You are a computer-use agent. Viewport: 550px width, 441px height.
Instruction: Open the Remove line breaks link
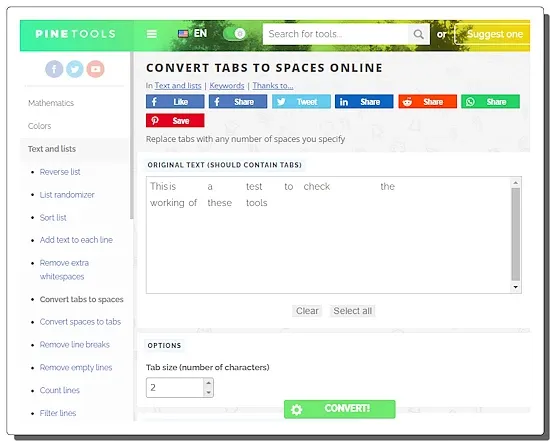[75, 345]
